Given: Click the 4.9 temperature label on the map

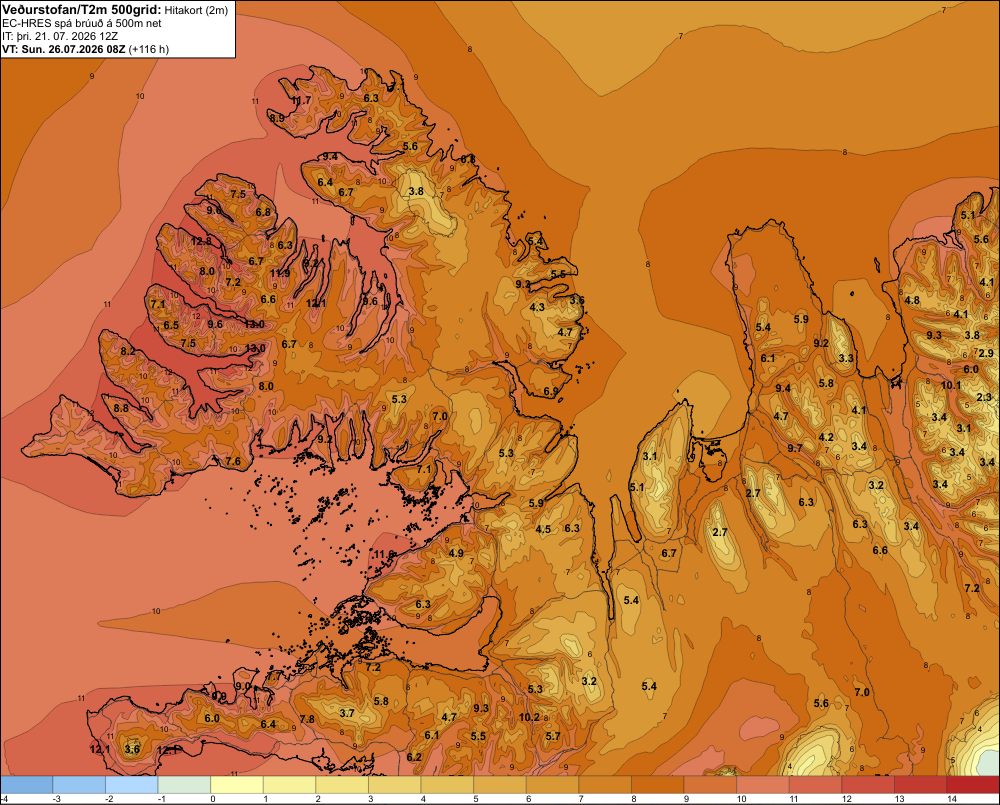Looking at the screenshot, I should point(456,553).
